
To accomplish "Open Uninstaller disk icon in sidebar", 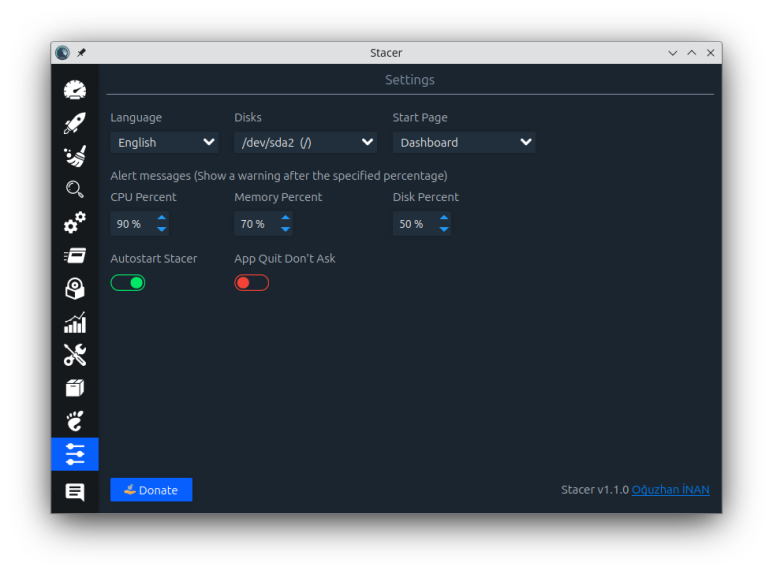I will (x=75, y=288).
